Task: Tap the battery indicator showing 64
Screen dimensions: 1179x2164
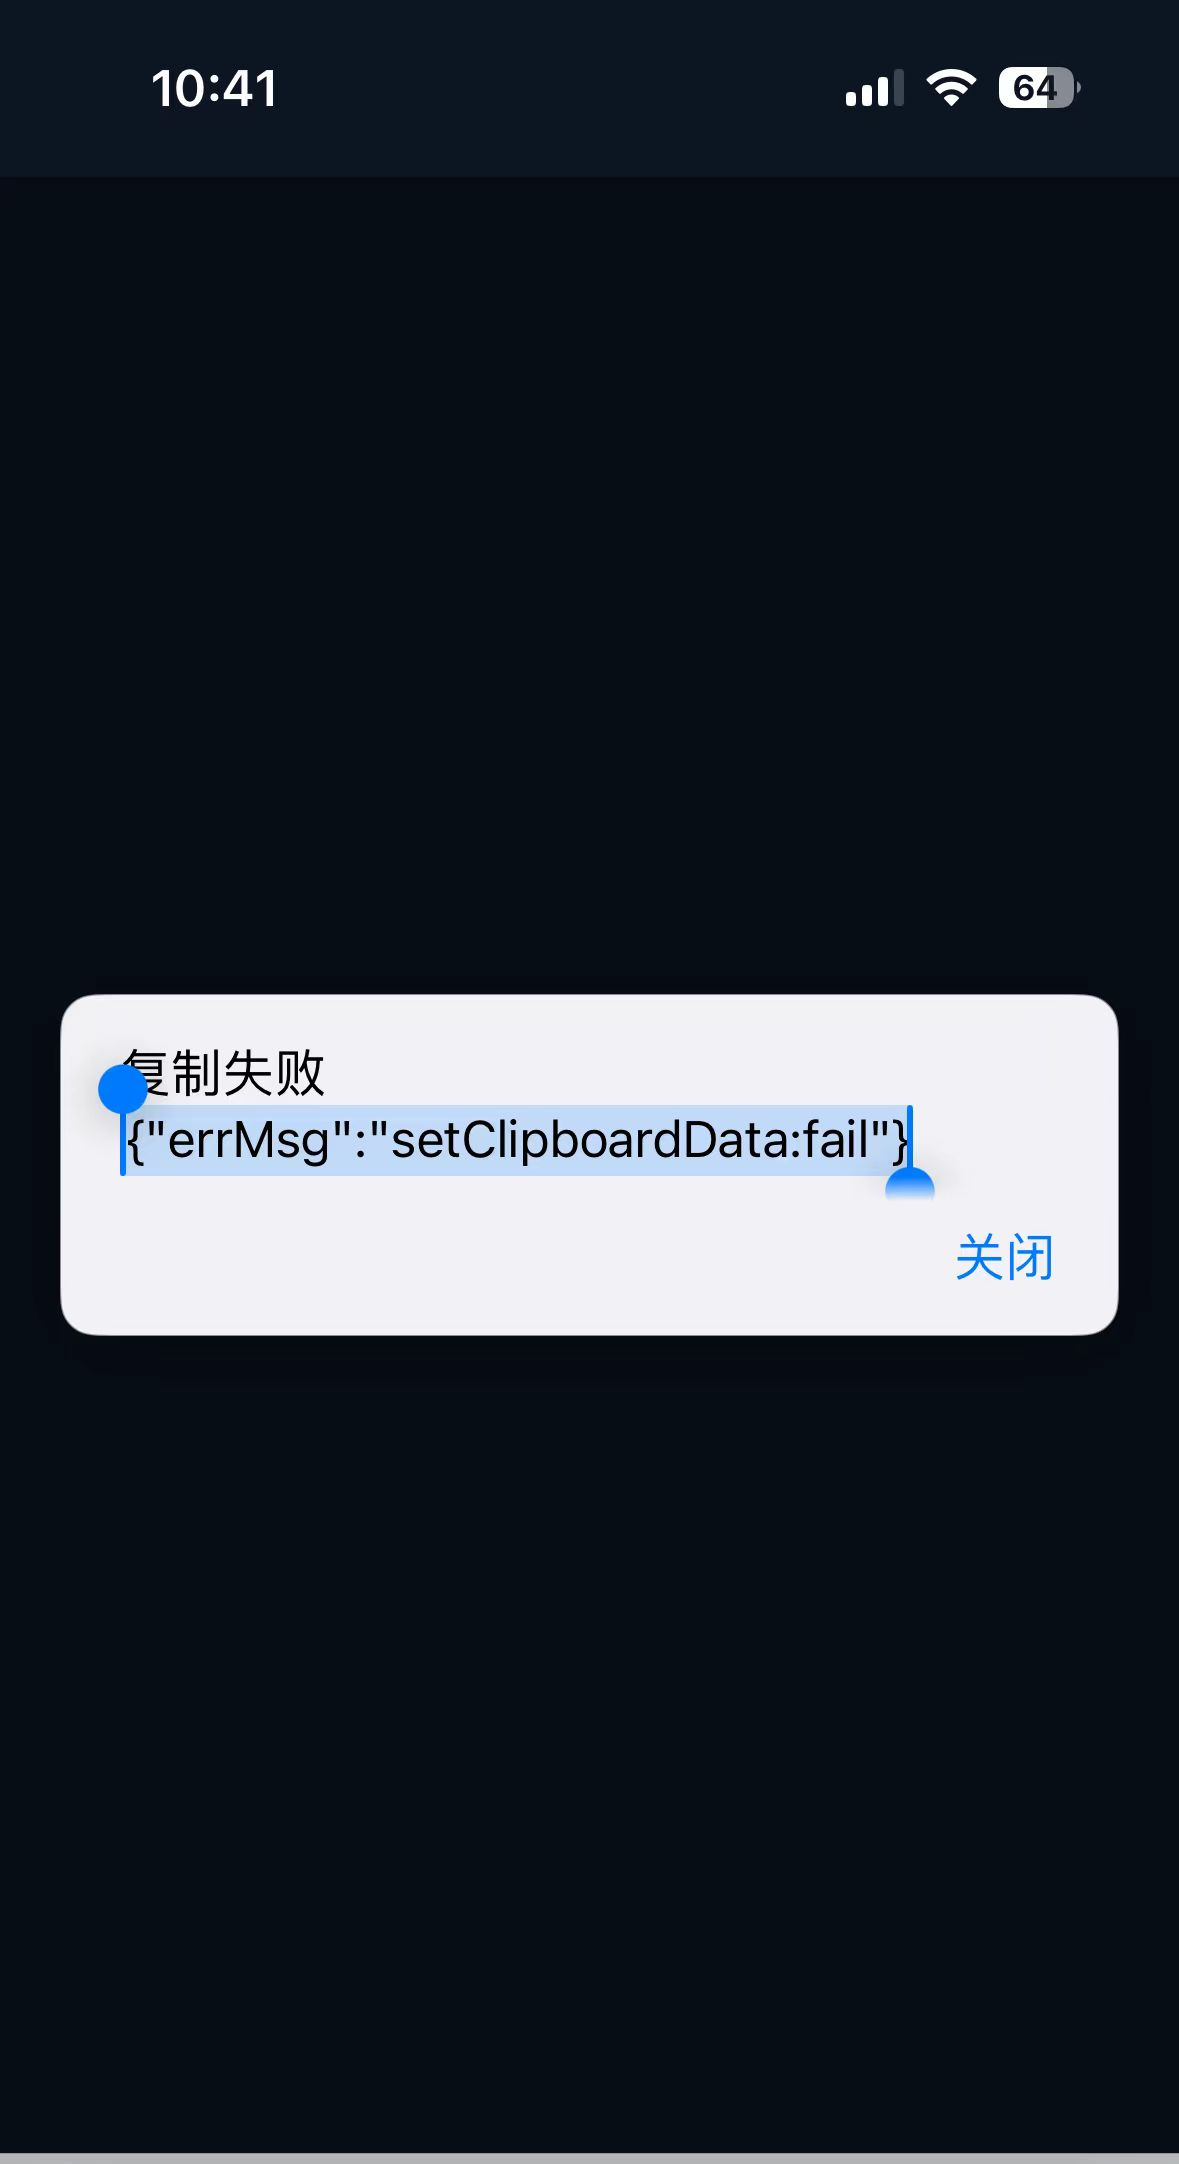Action: click(1039, 88)
